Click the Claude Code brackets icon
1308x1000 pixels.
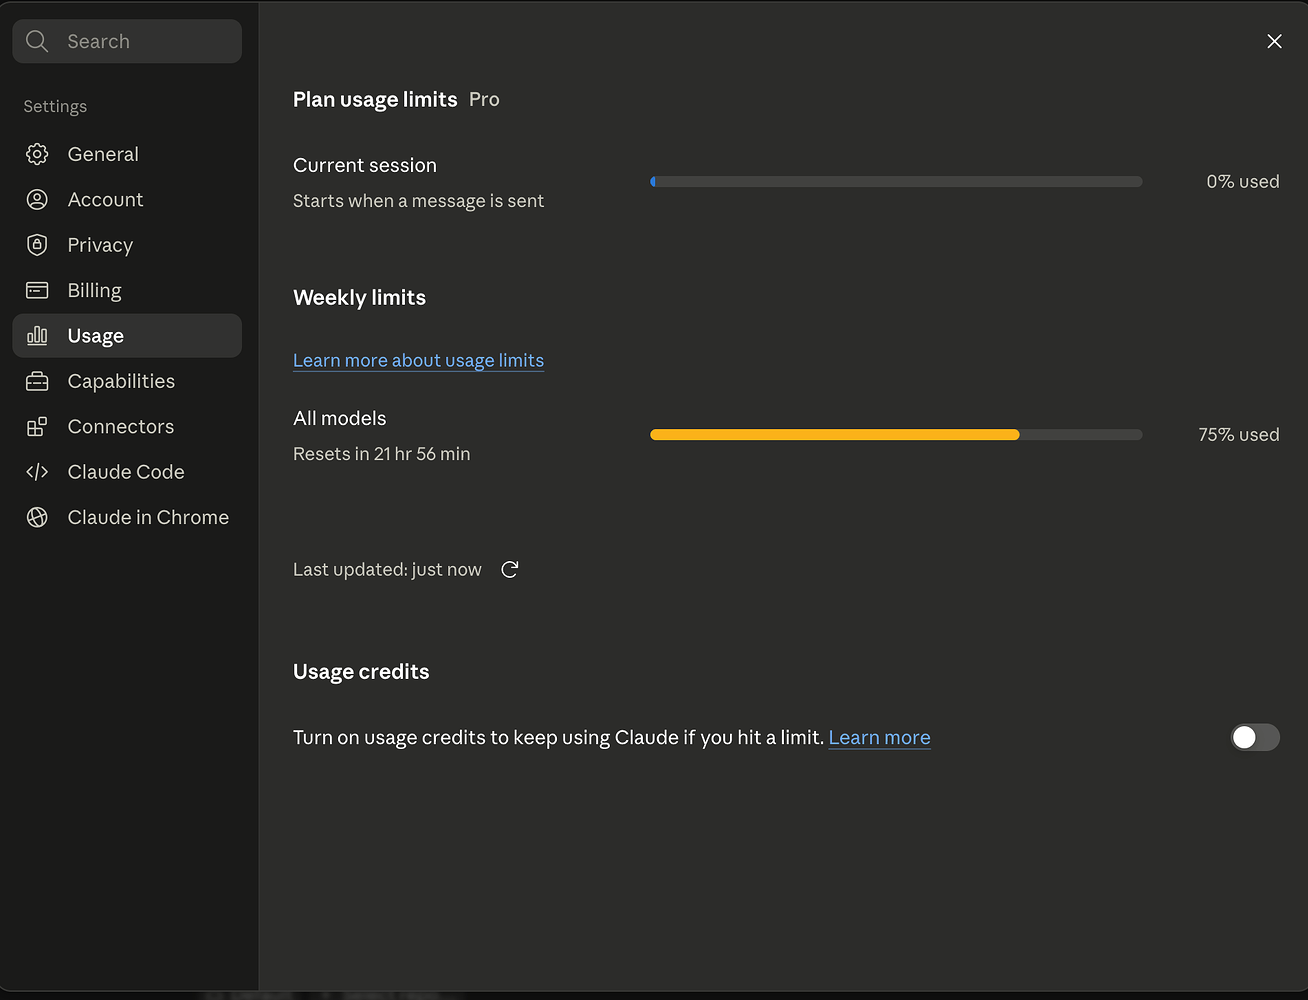click(37, 472)
